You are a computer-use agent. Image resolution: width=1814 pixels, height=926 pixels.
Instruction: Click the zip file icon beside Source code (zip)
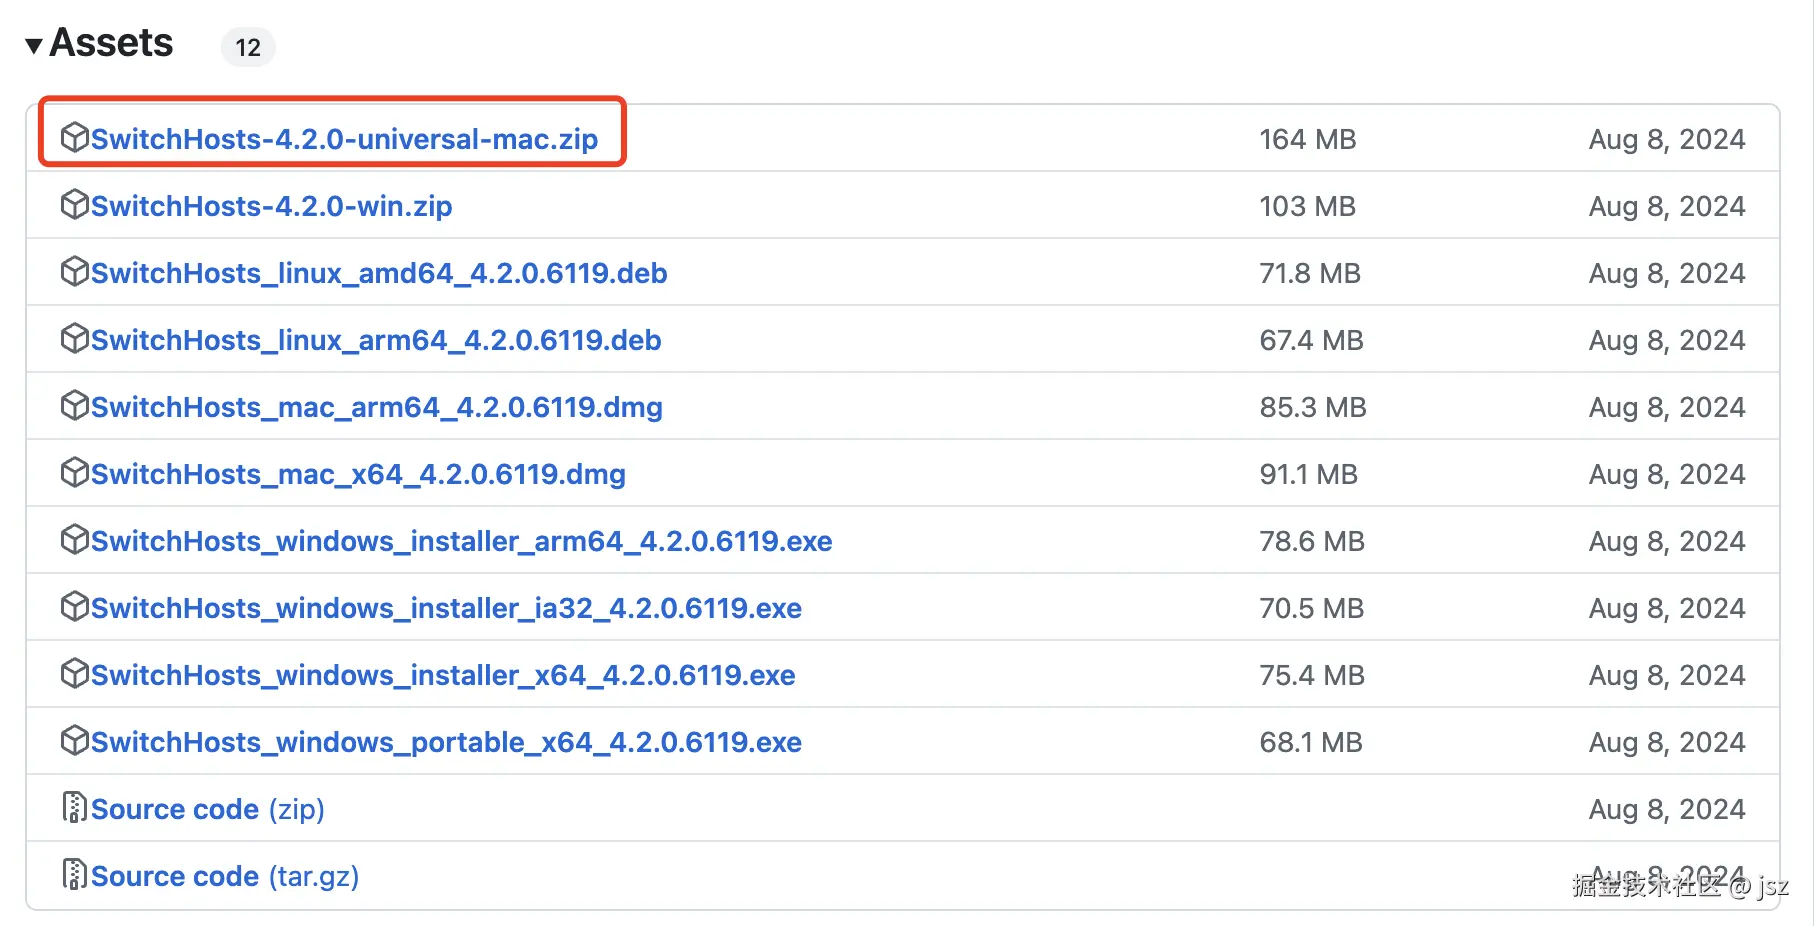click(74, 808)
